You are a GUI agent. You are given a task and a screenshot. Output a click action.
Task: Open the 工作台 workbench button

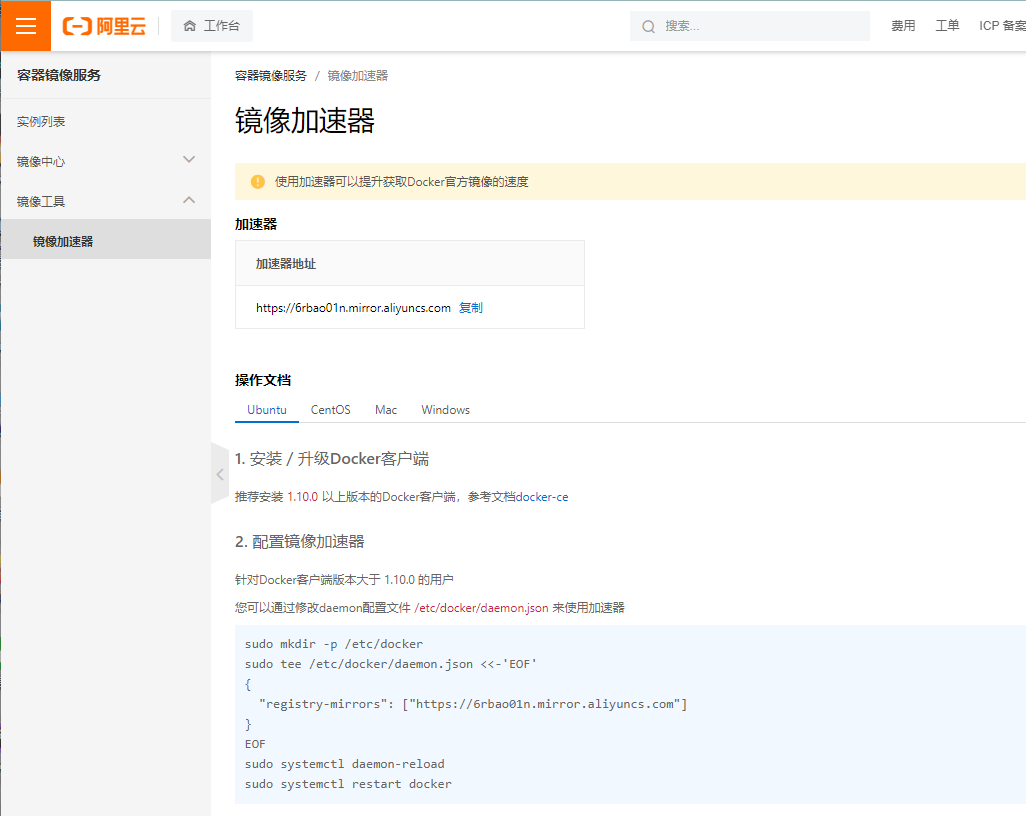212,26
